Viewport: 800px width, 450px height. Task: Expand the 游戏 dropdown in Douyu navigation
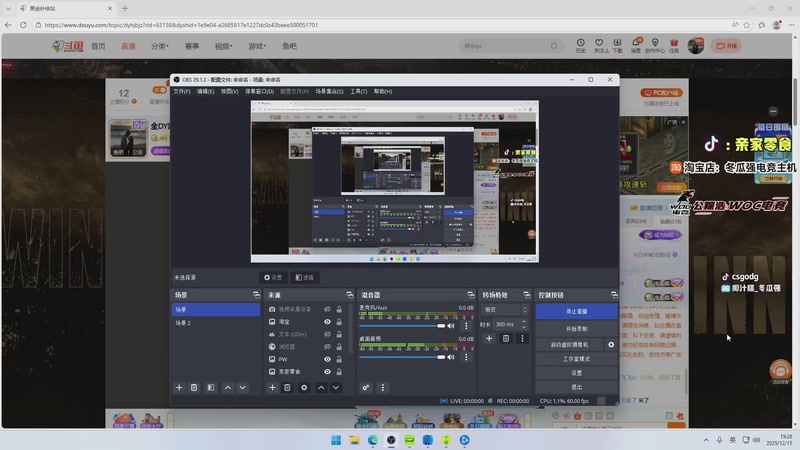coord(257,46)
